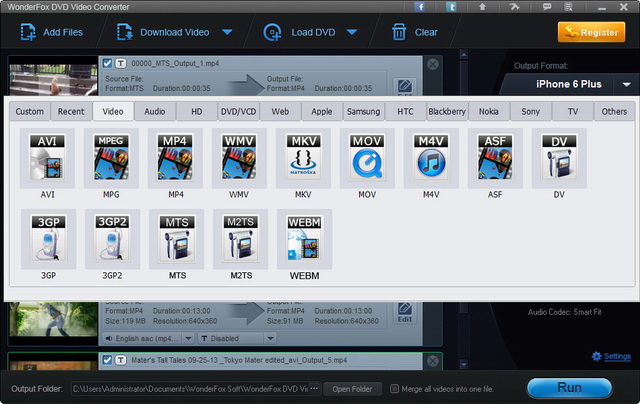The height and width of the screenshot is (404, 640).
Task: Pick the MOV QuickTime format icon
Action: [367, 158]
